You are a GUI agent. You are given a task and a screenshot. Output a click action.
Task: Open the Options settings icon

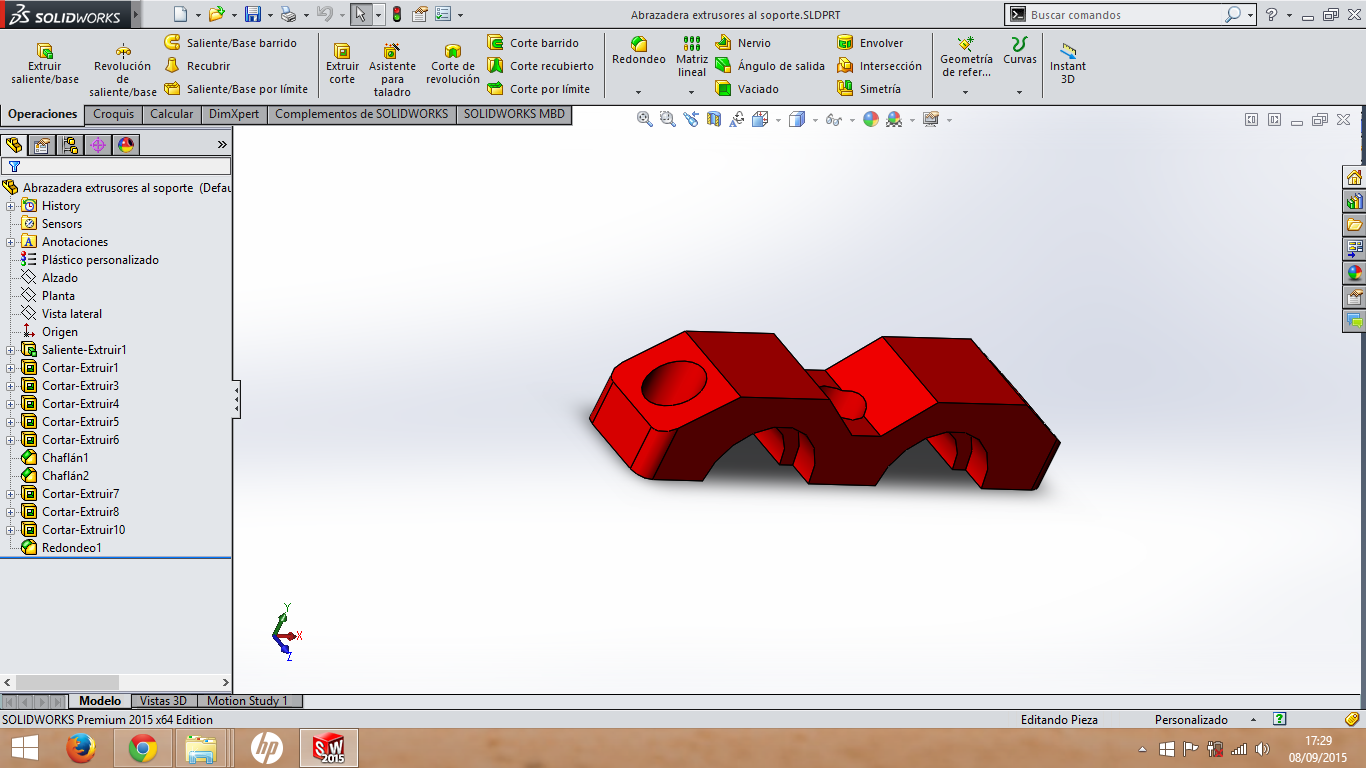(x=443, y=14)
